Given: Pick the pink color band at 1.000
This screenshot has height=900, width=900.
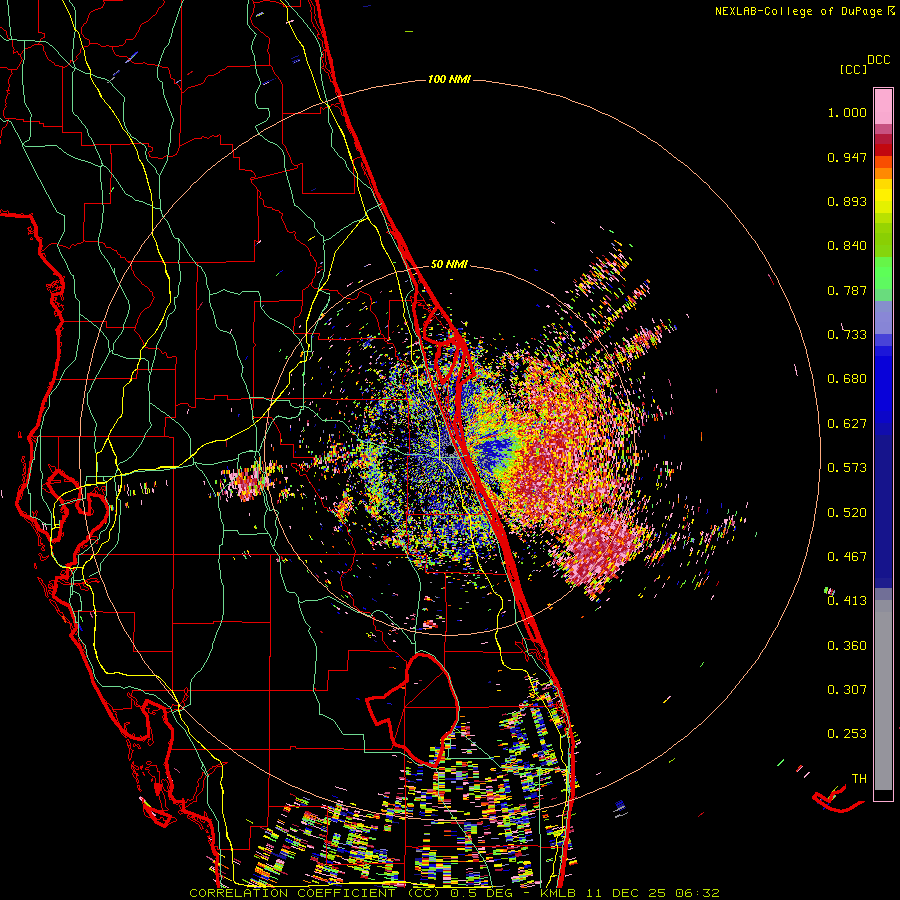Looking at the screenshot, I should pos(883,107).
